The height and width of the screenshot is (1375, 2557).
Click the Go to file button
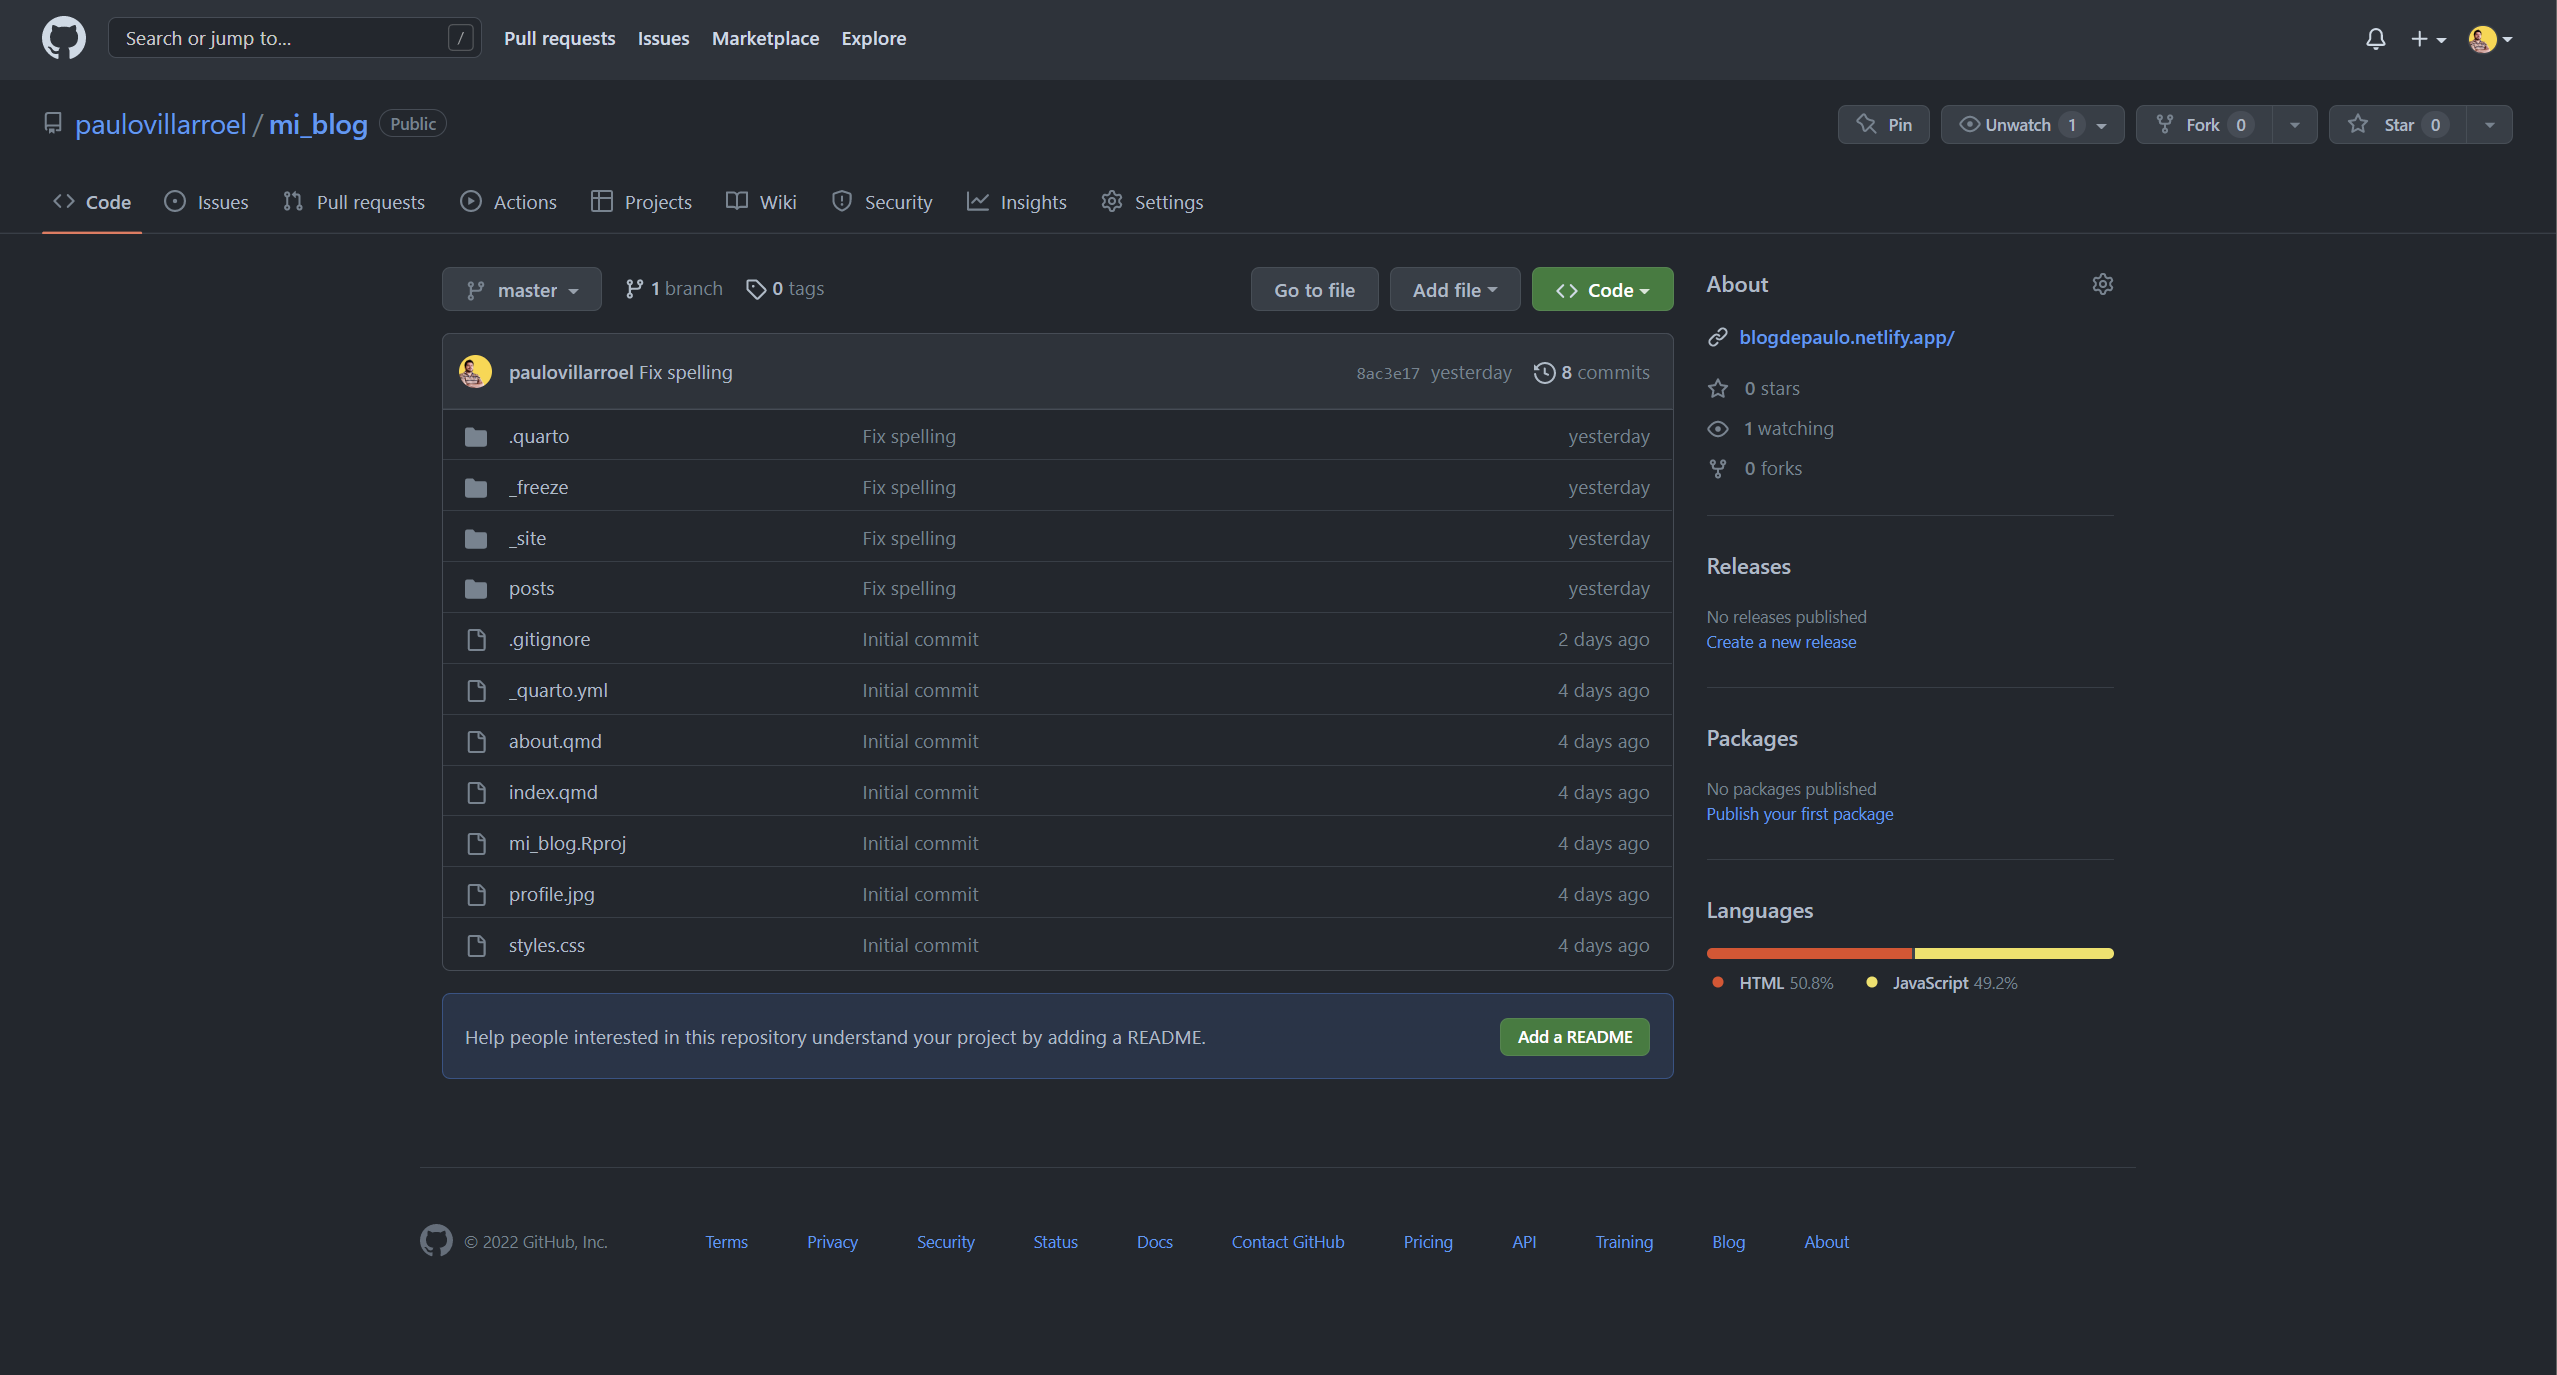(1314, 290)
